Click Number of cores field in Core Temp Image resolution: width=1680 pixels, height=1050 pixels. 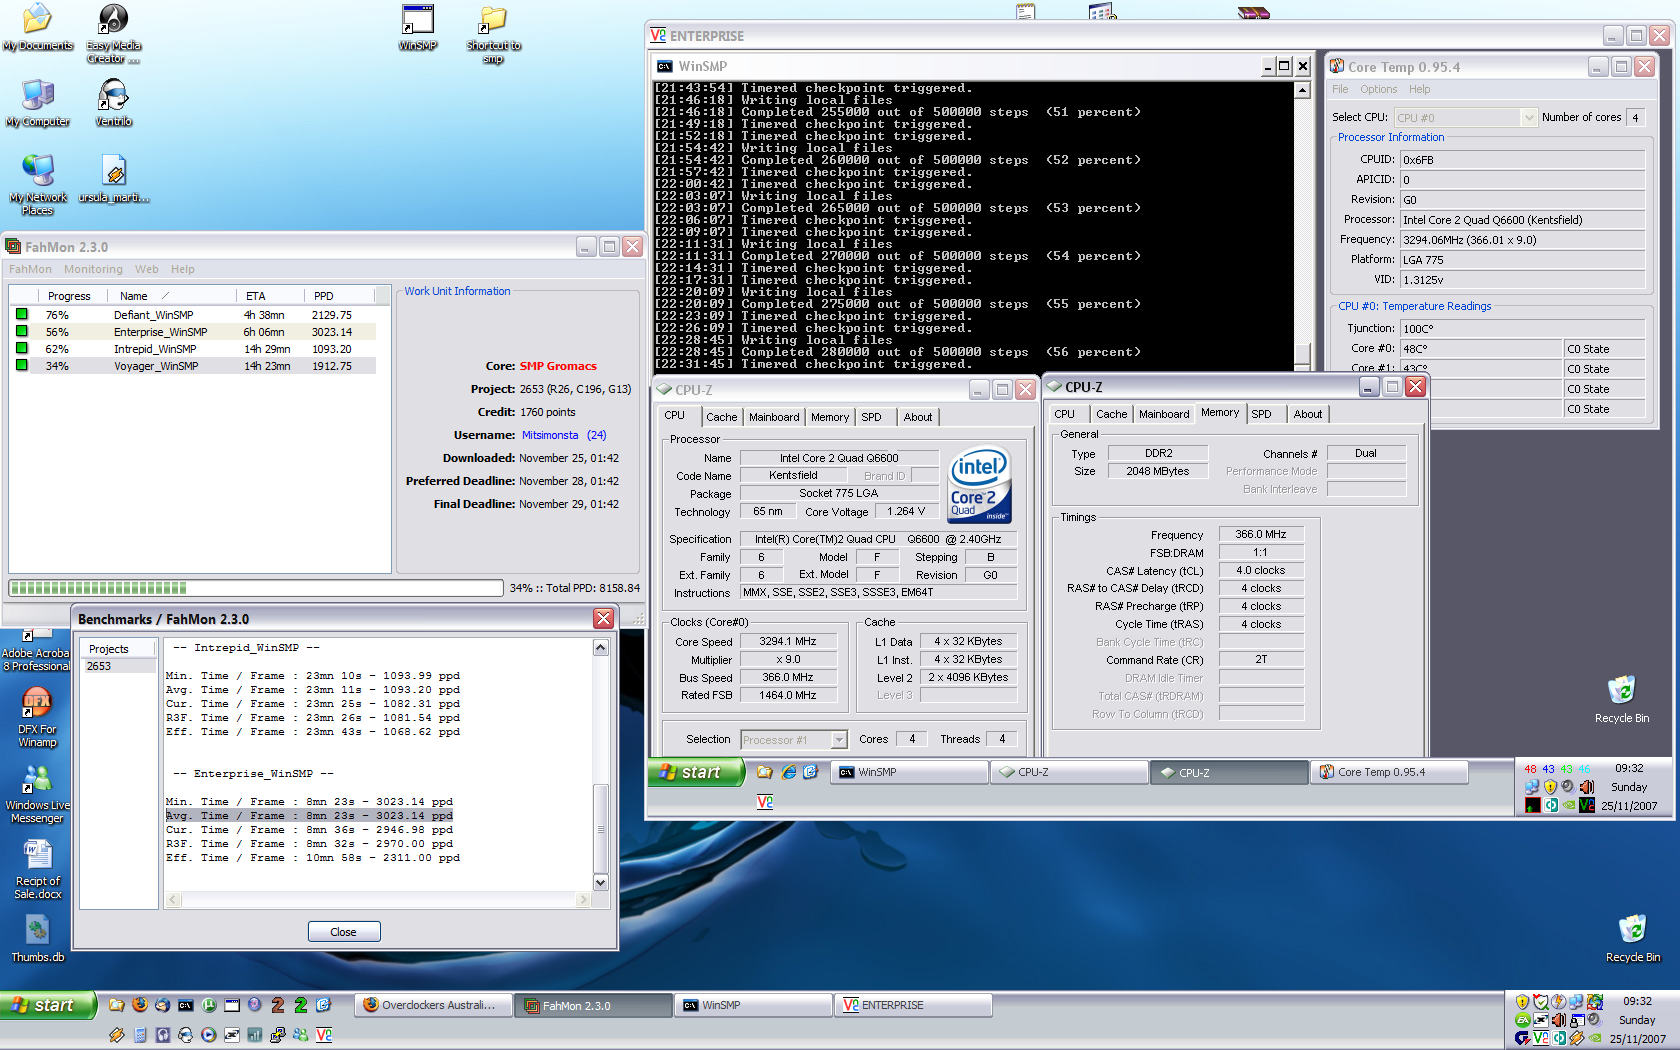point(1637,118)
